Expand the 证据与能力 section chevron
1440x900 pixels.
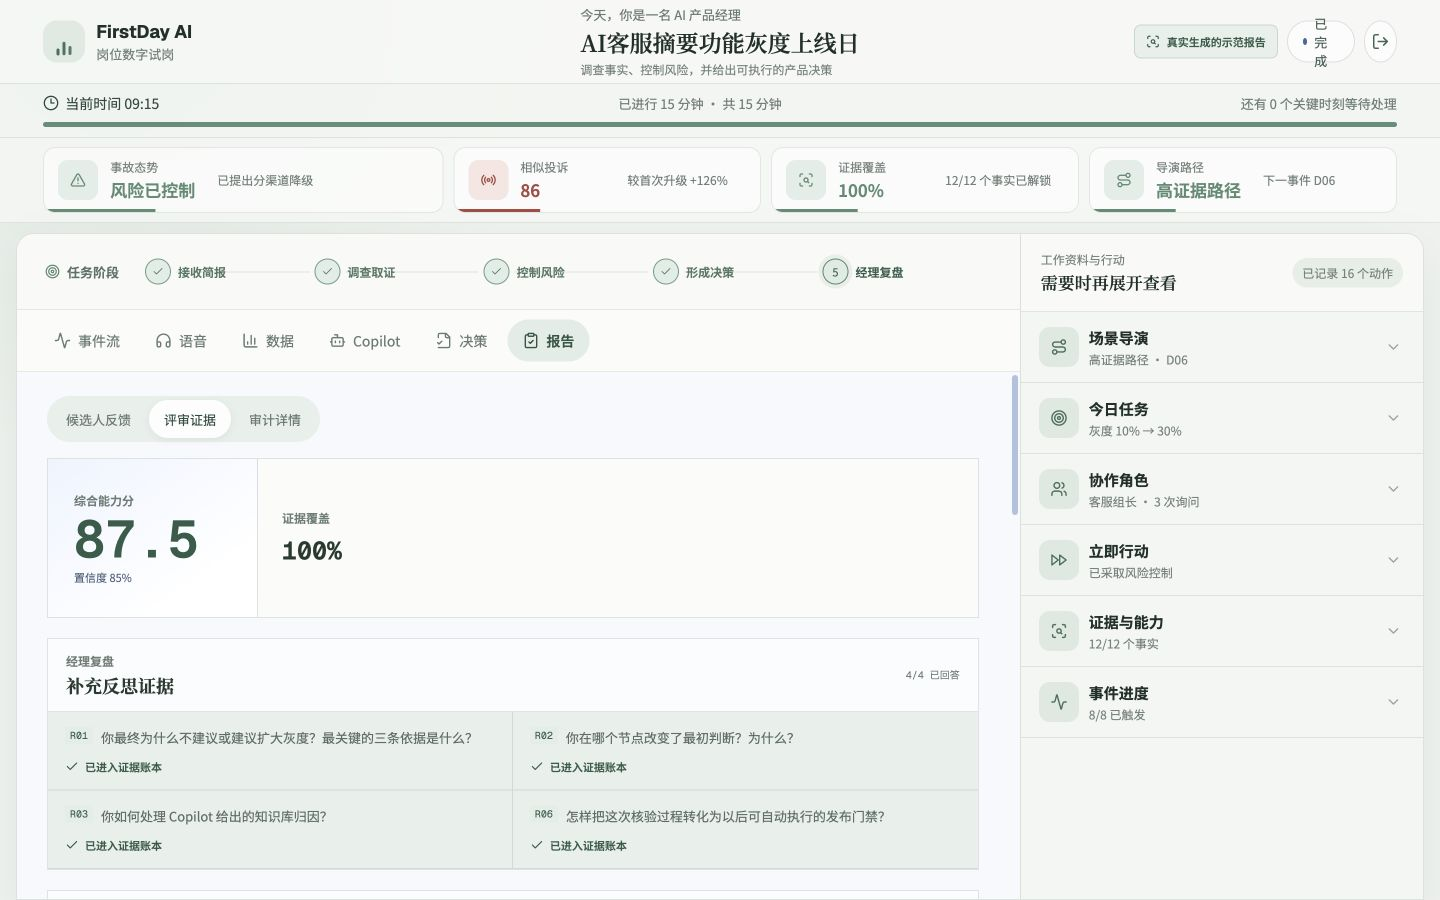[1393, 631]
